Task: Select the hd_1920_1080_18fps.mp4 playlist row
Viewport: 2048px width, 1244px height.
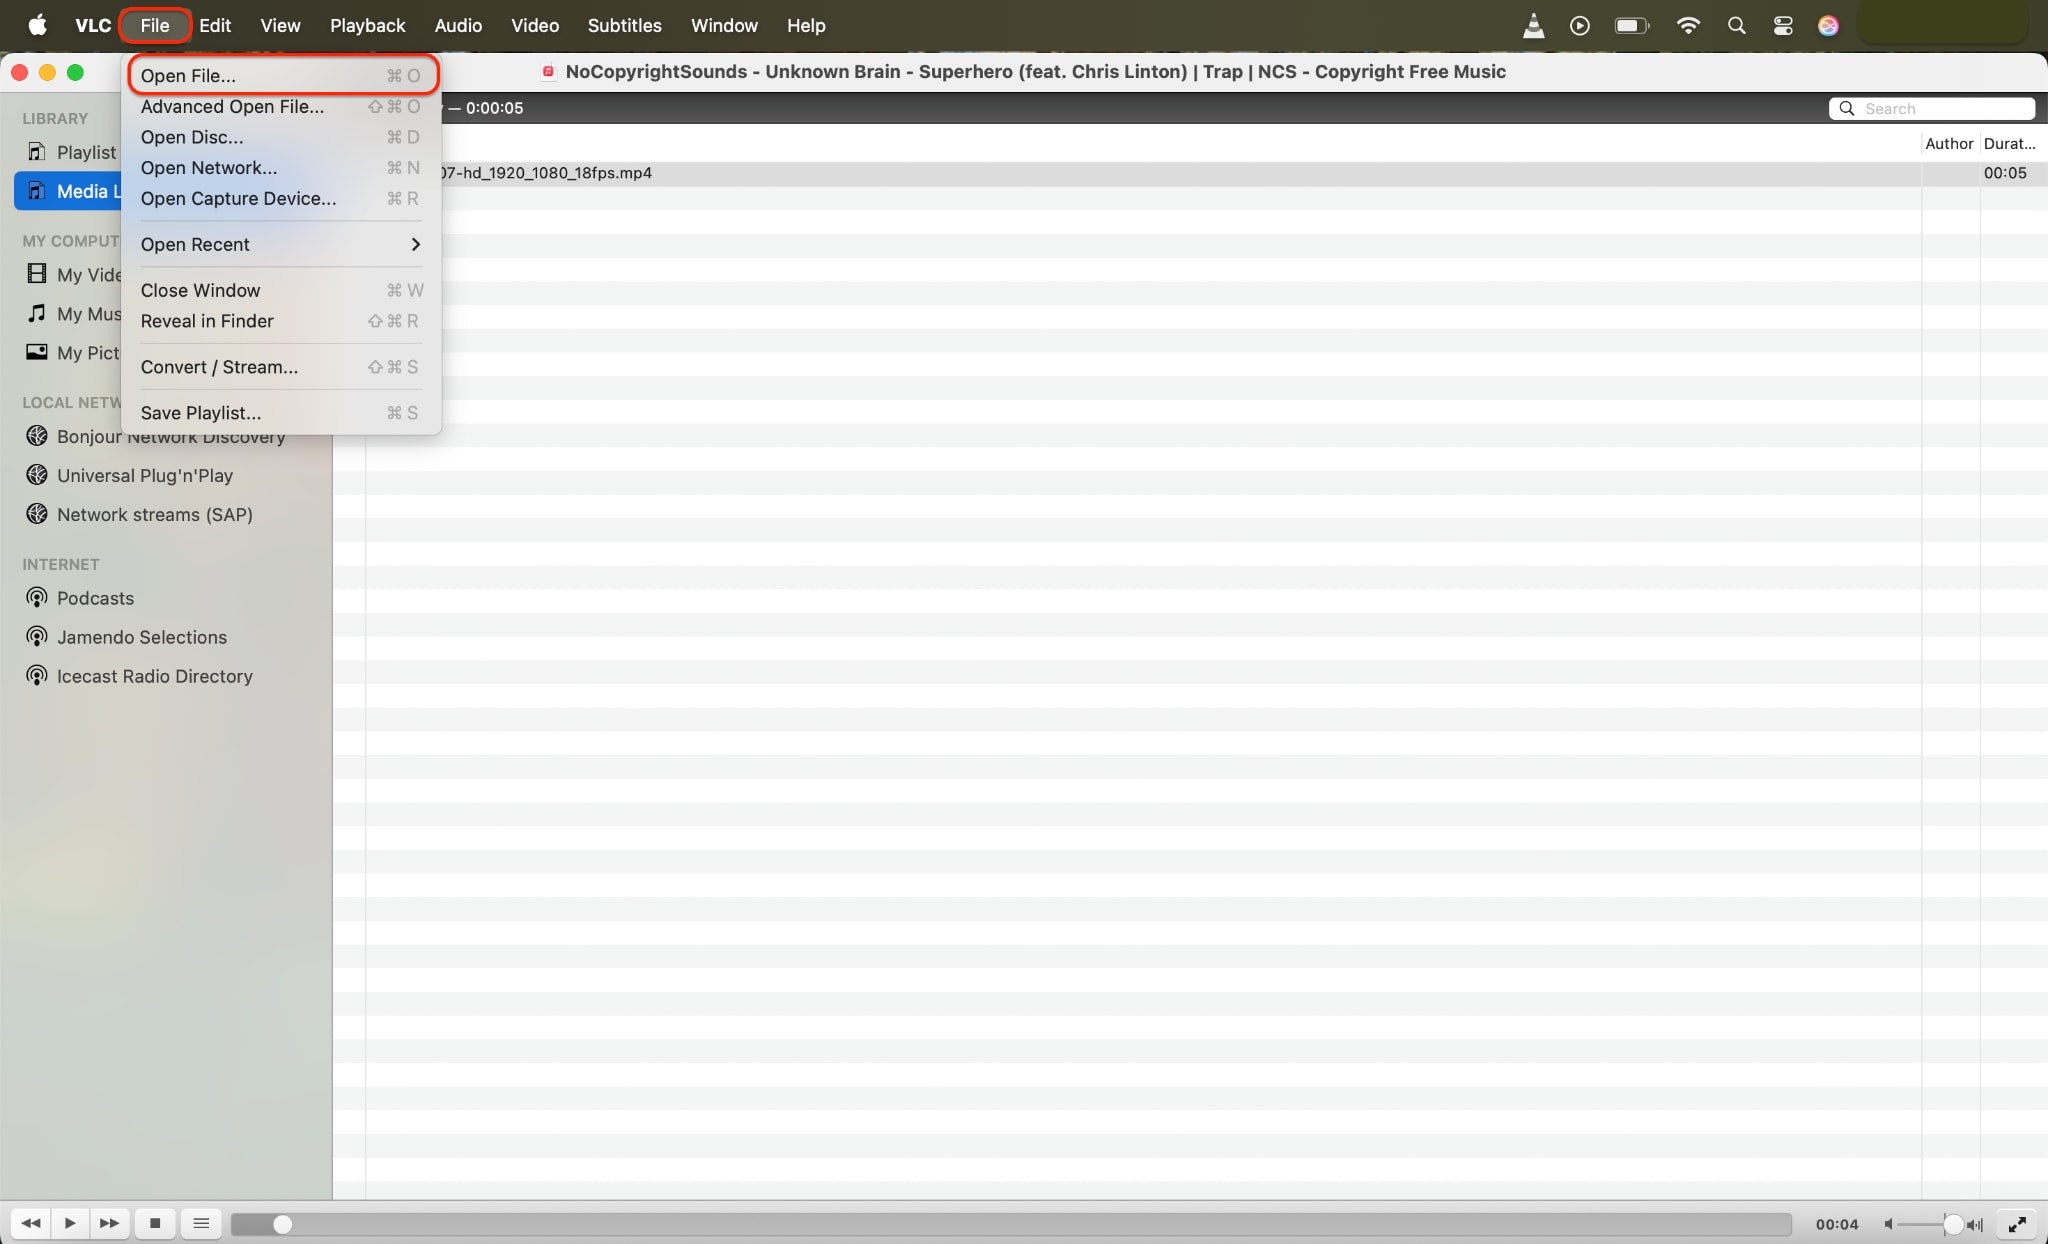Action: tap(1190, 173)
